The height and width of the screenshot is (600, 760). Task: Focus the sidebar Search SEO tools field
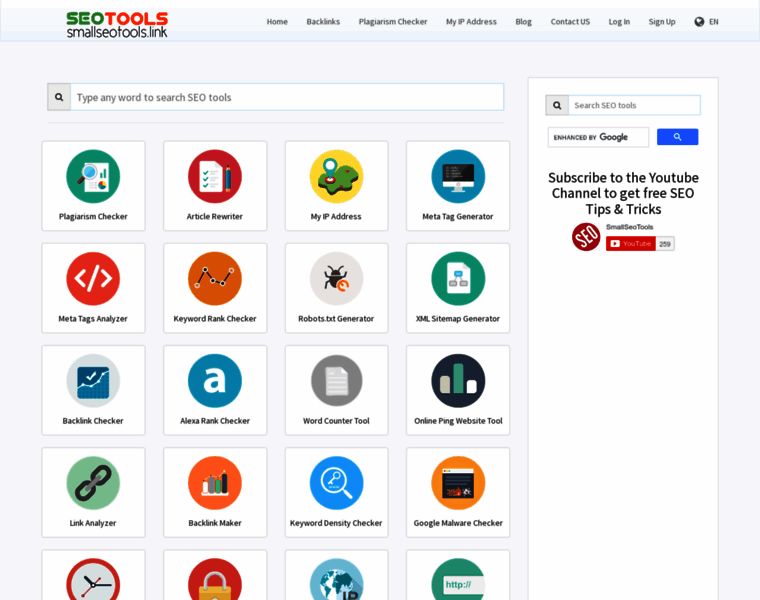(634, 105)
